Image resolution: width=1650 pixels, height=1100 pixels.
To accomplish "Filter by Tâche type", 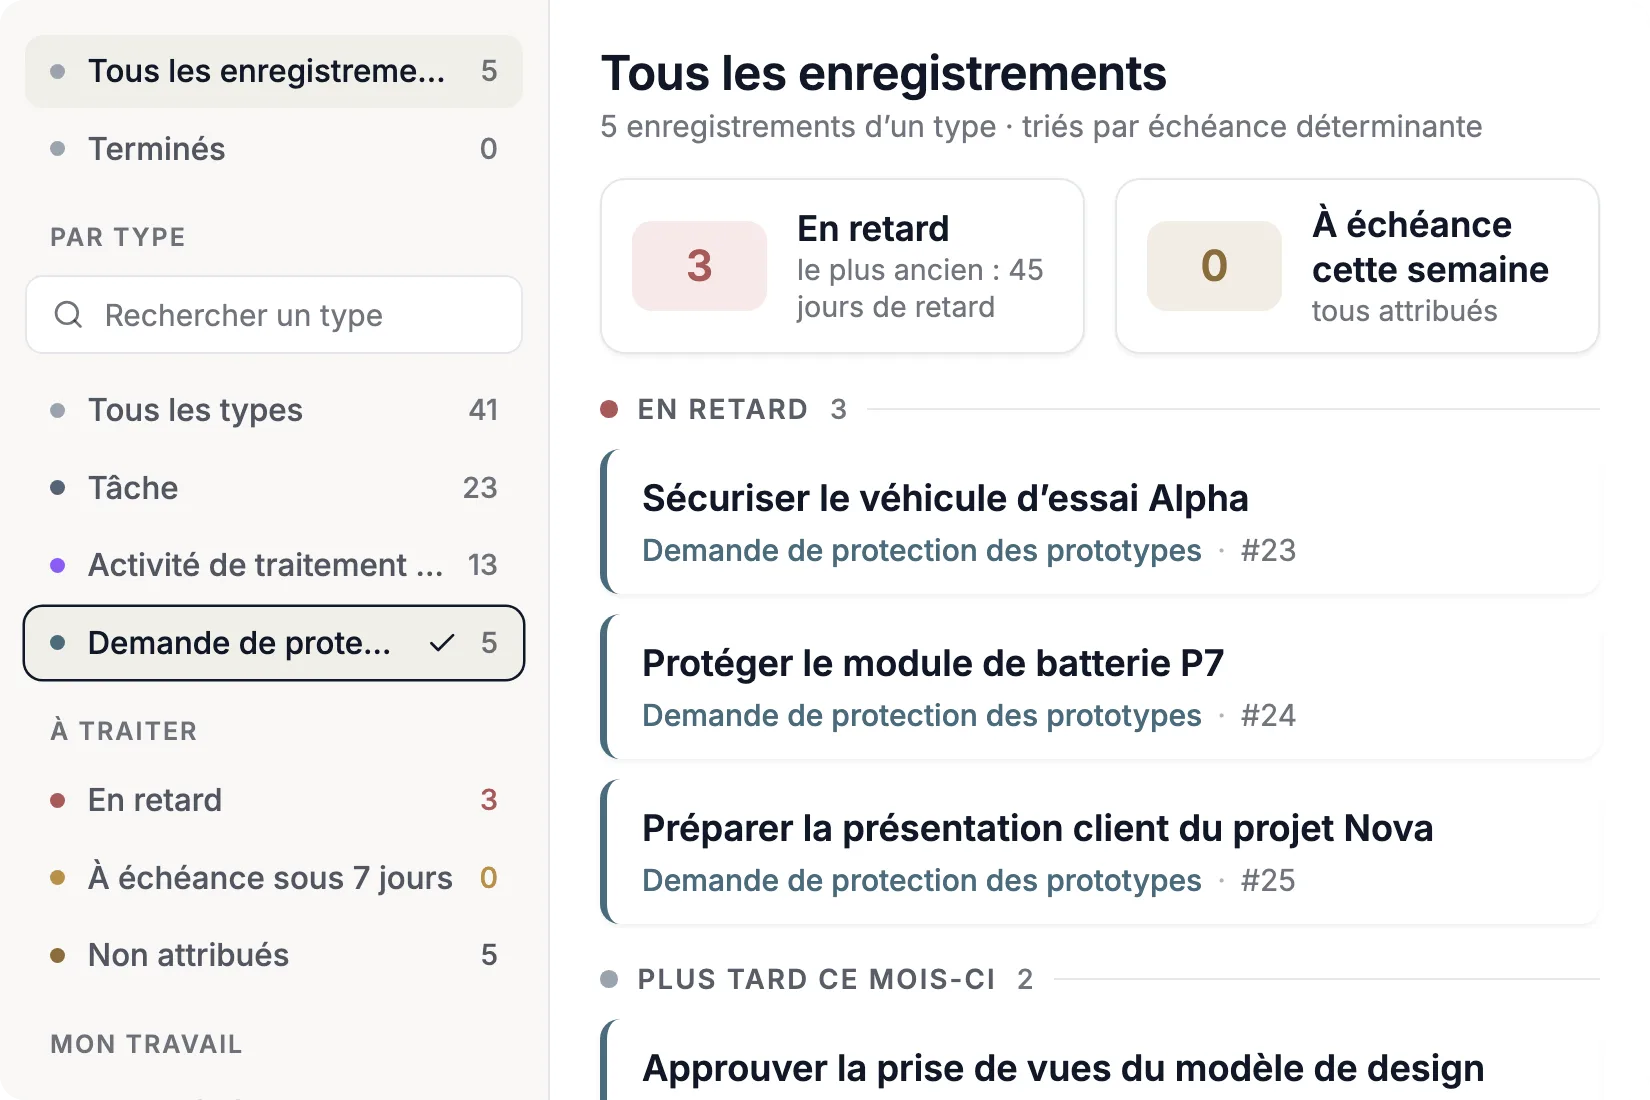I will 274,488.
